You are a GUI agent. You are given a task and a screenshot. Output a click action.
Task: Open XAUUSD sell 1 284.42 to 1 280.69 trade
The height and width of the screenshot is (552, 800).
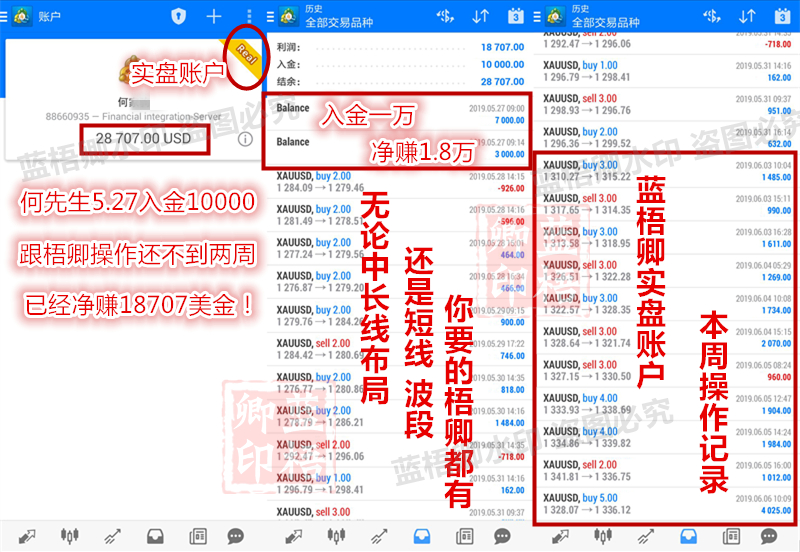click(400, 349)
